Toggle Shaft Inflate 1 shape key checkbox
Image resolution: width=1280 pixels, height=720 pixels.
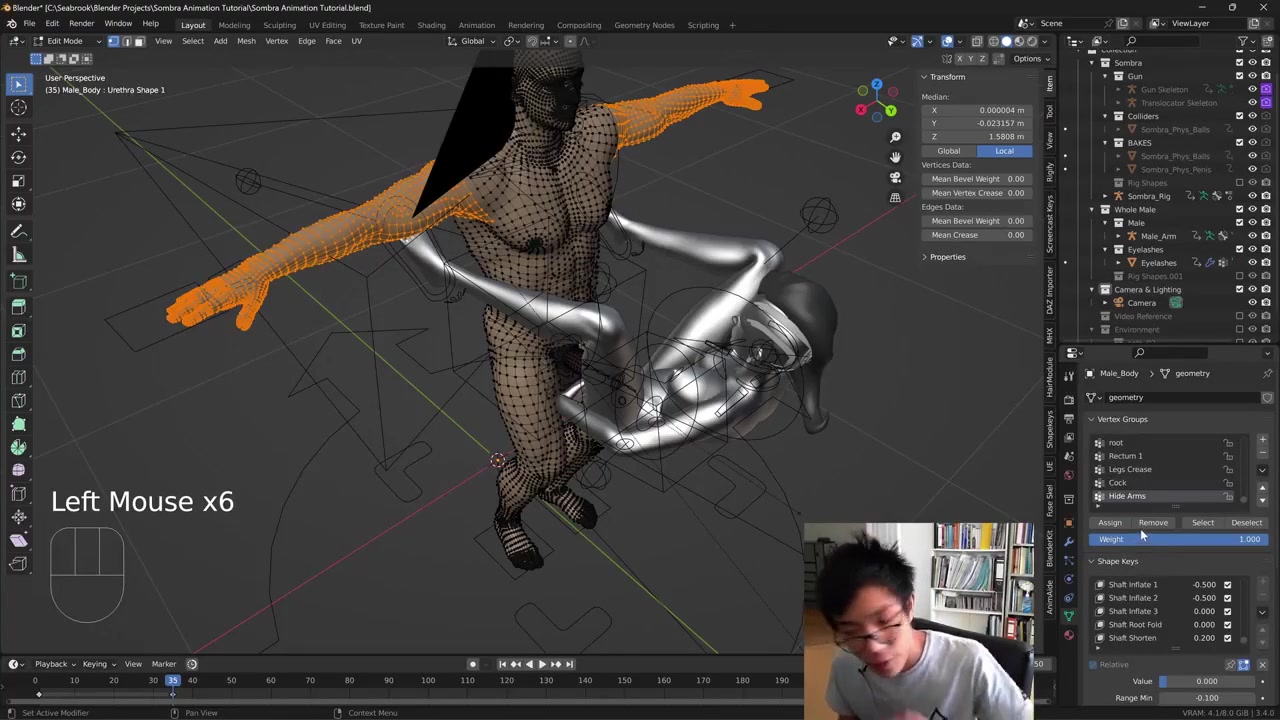[x=1227, y=585]
